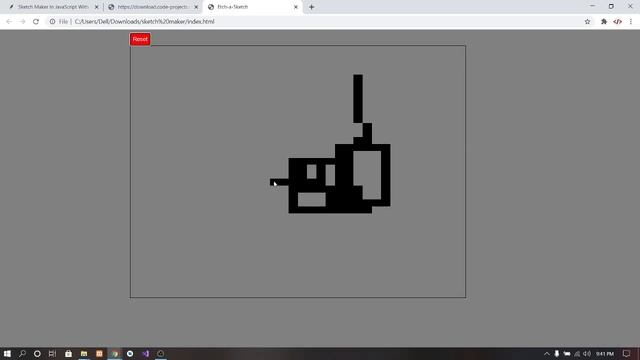640x360 pixels.
Task: Open the clock showing 9:41 PM
Action: point(605,353)
